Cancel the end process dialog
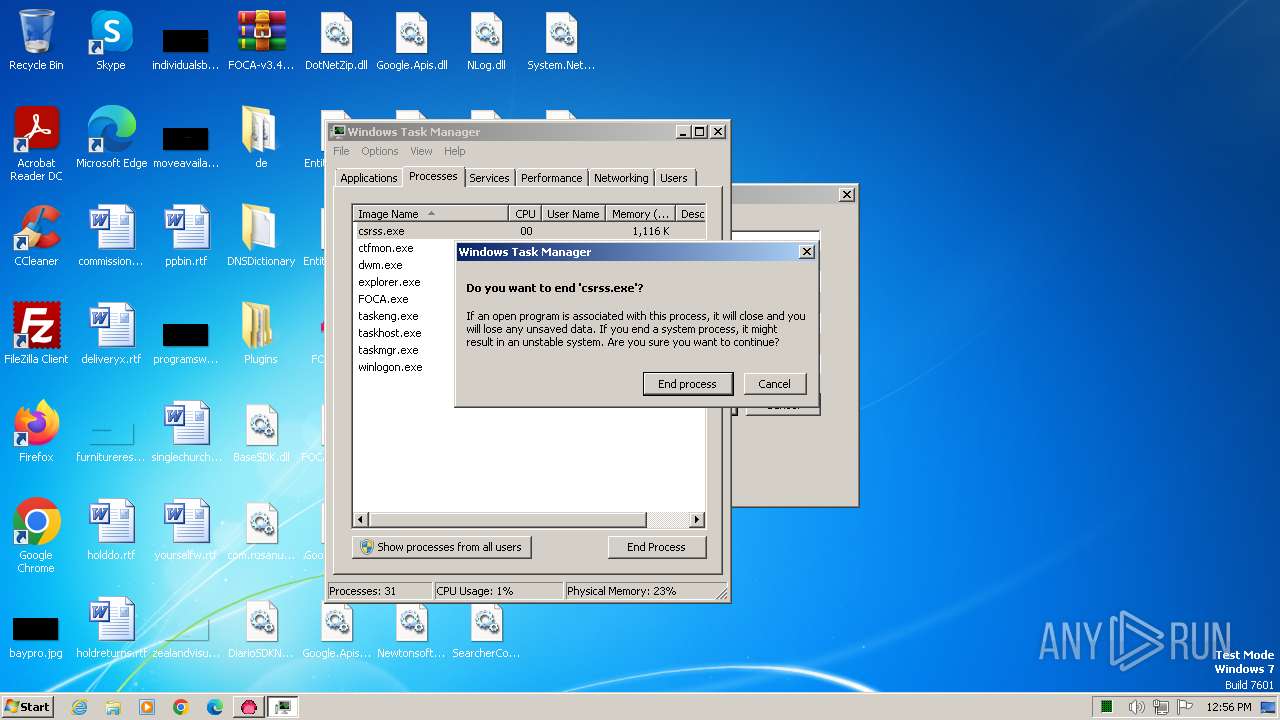 click(x=774, y=384)
